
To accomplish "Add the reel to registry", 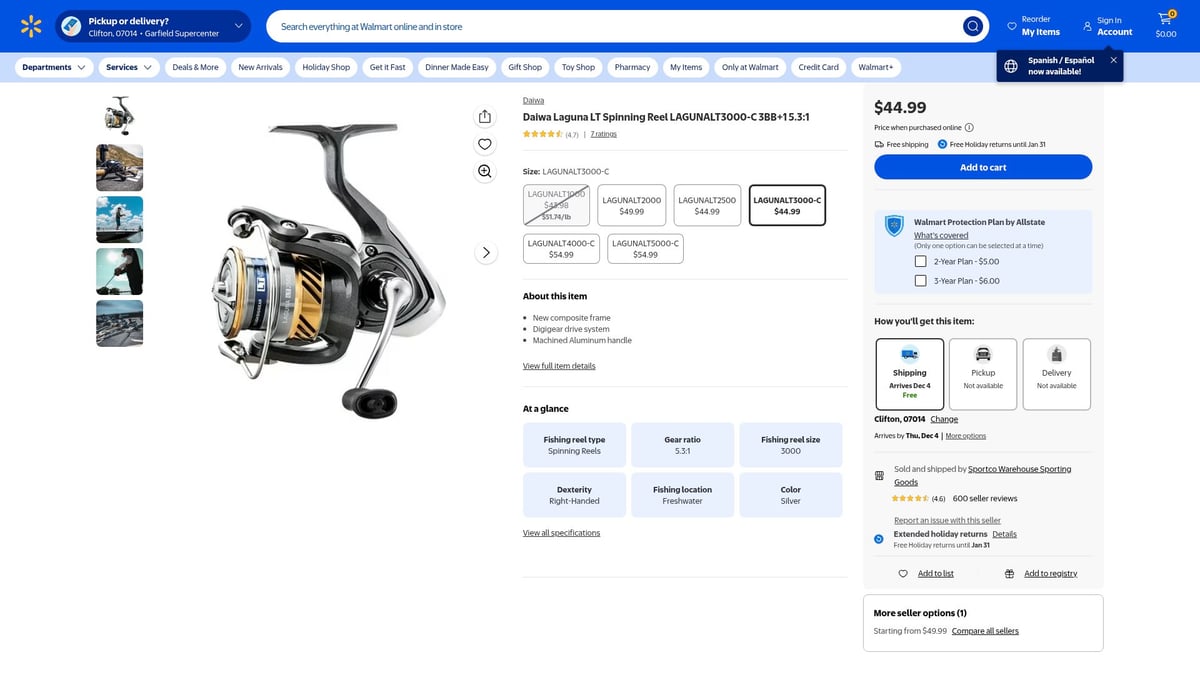I will pyautogui.click(x=1050, y=573).
